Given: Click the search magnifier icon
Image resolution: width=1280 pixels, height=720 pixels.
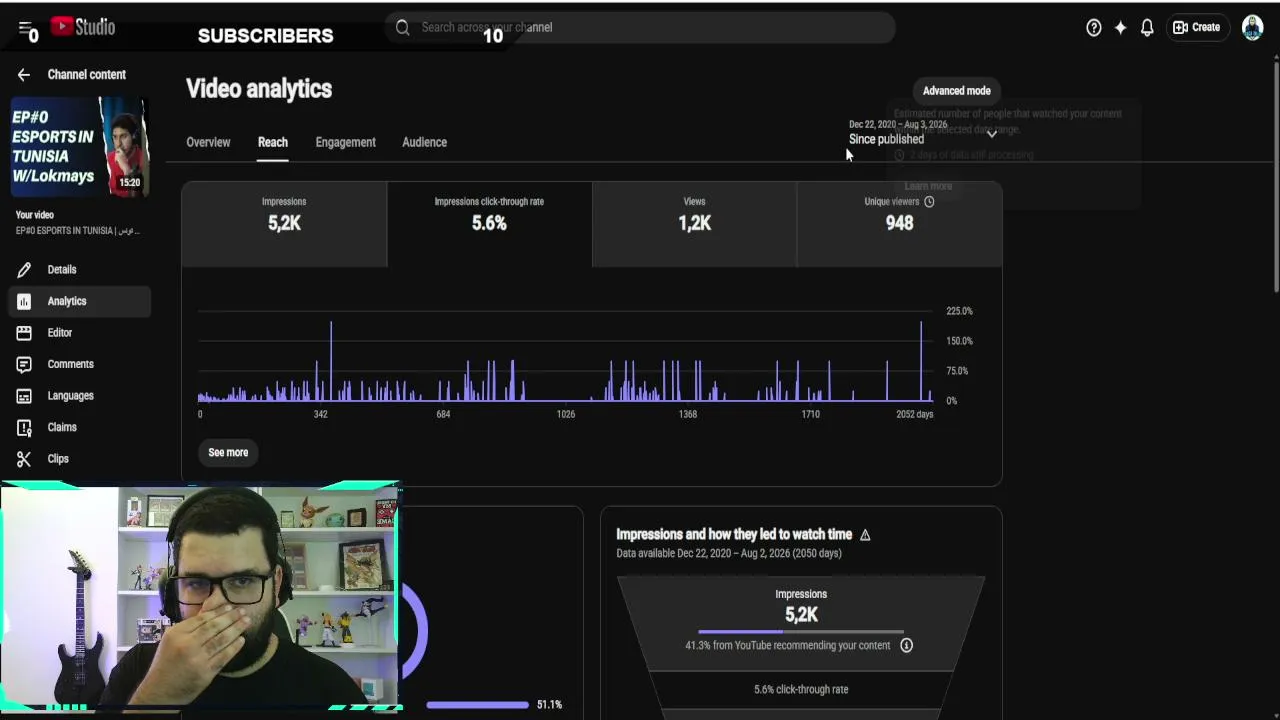Looking at the screenshot, I should coord(403,28).
